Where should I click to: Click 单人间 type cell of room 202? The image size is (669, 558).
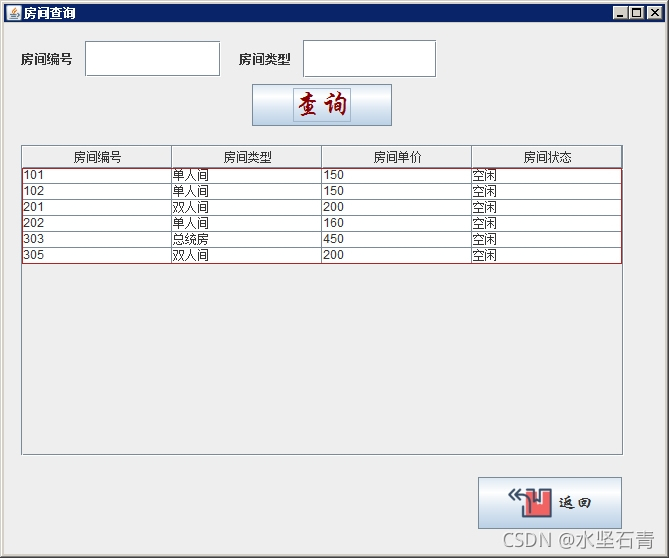pos(247,224)
